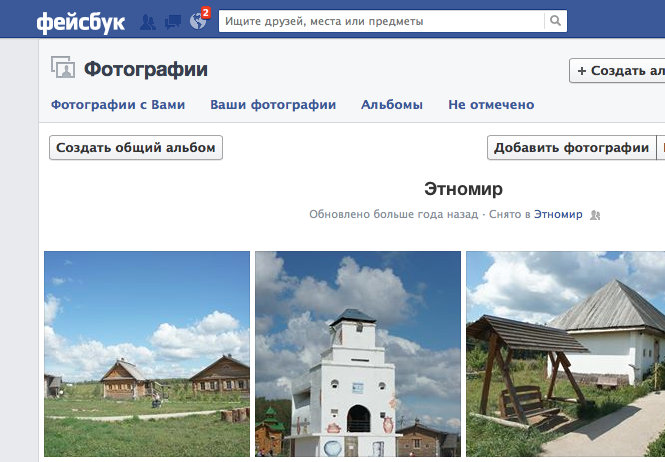Screen dimensions: 665x462
Task: Open photo of wooden swing bench
Action: 565,354
